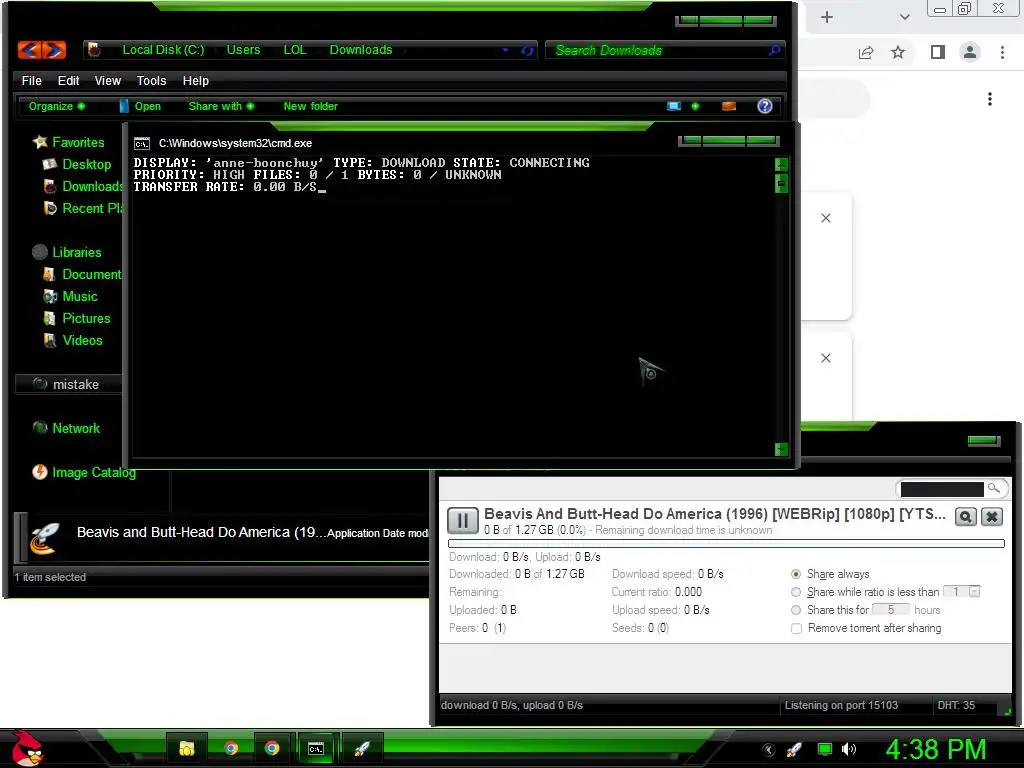Open the ratio value dropdown
Viewport: 1024px width, 768px height.
click(x=974, y=592)
